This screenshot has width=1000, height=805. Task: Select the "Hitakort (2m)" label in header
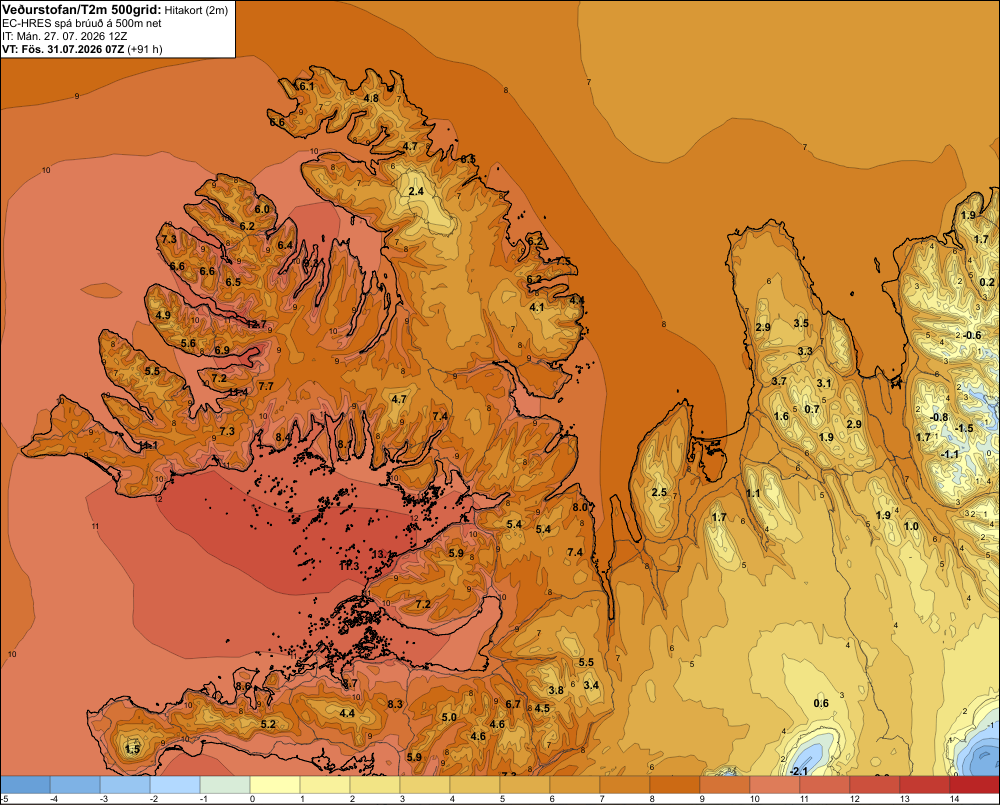click(196, 10)
